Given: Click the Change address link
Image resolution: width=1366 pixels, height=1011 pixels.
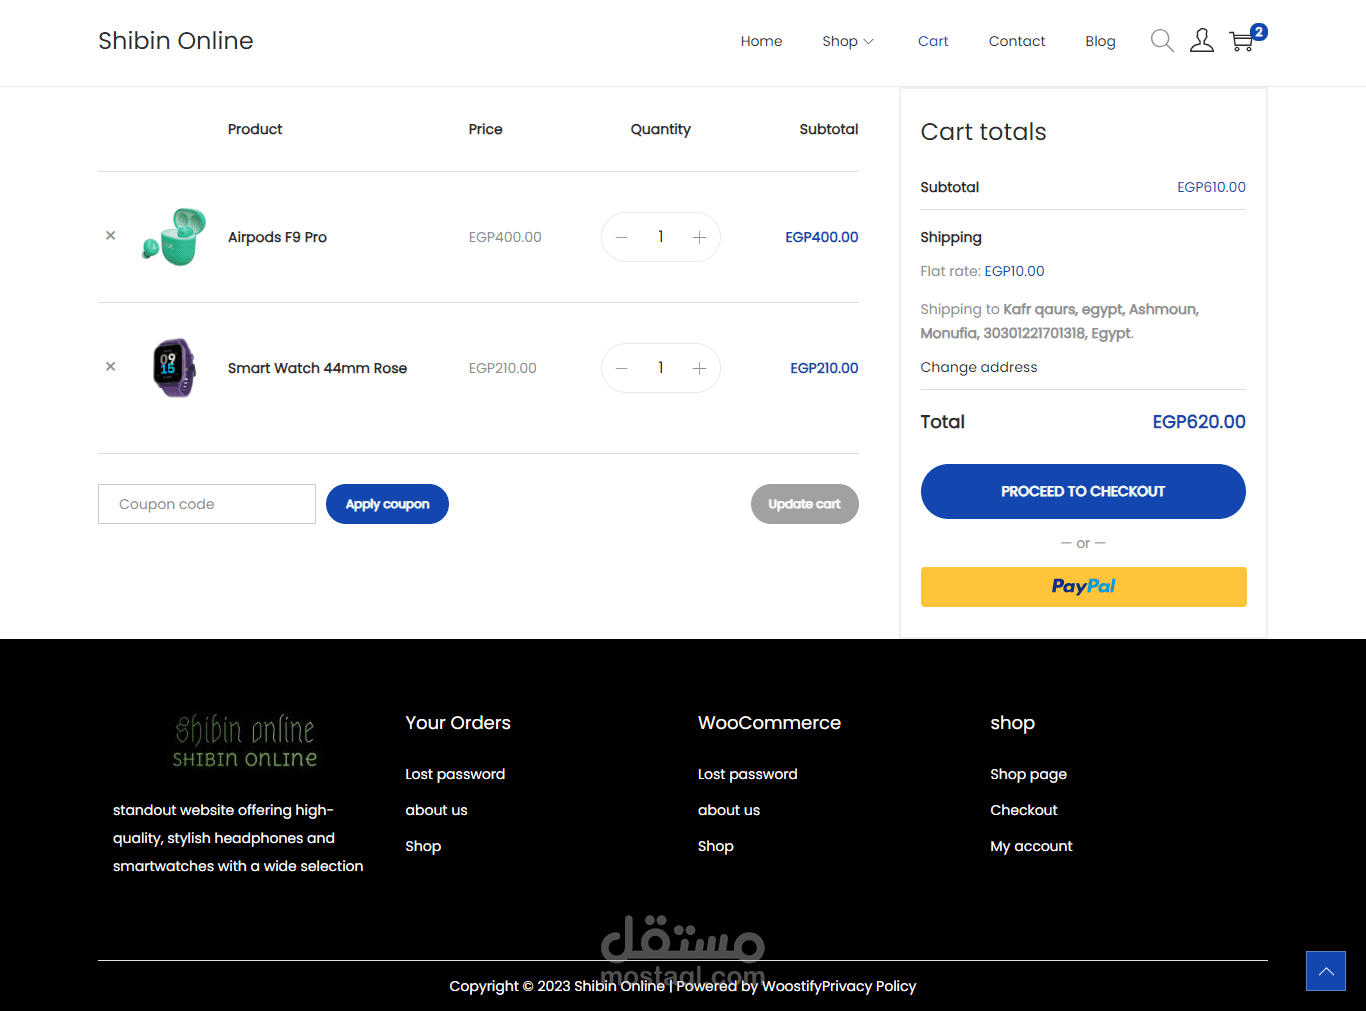Looking at the screenshot, I should [x=979, y=367].
